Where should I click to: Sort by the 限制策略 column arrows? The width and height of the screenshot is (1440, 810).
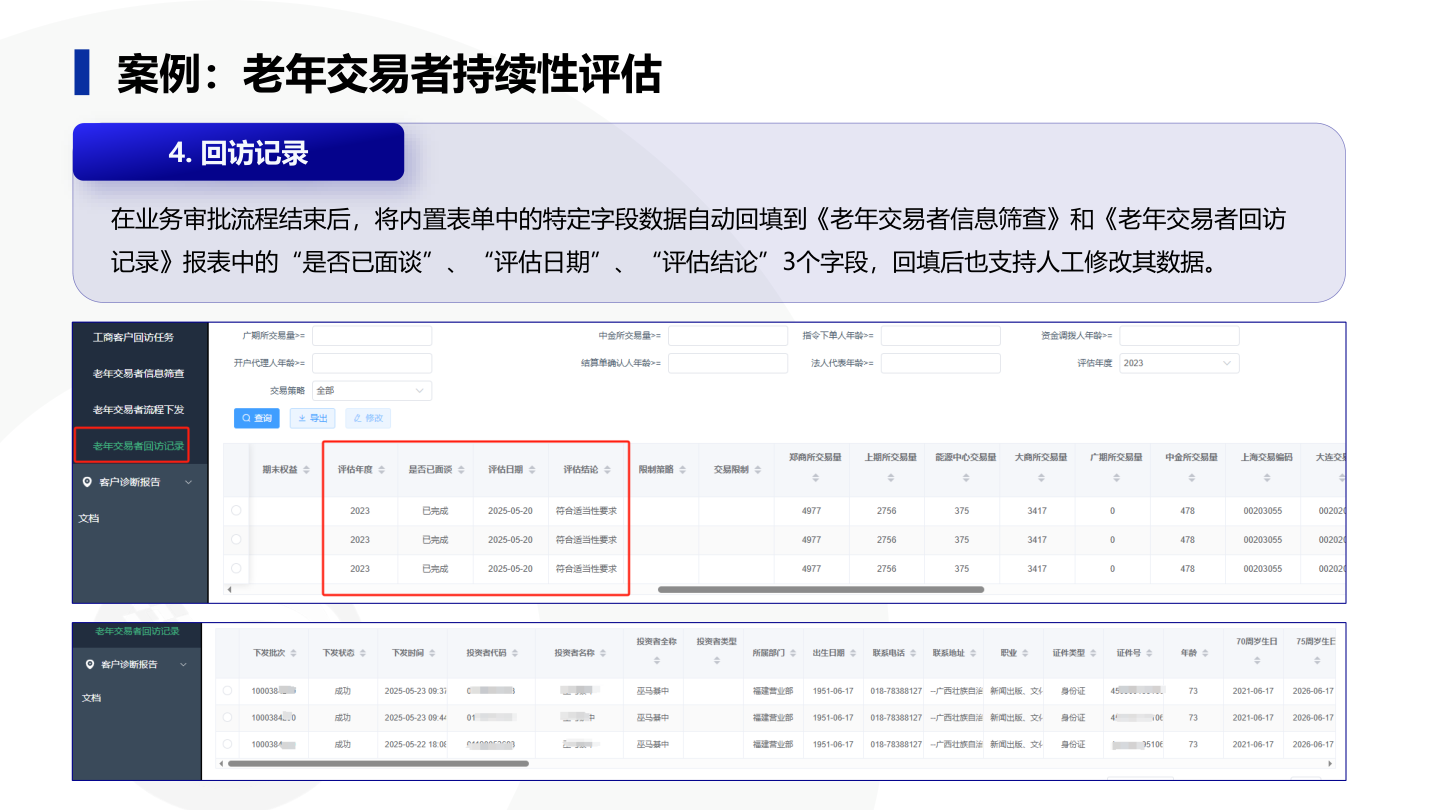tap(682, 470)
